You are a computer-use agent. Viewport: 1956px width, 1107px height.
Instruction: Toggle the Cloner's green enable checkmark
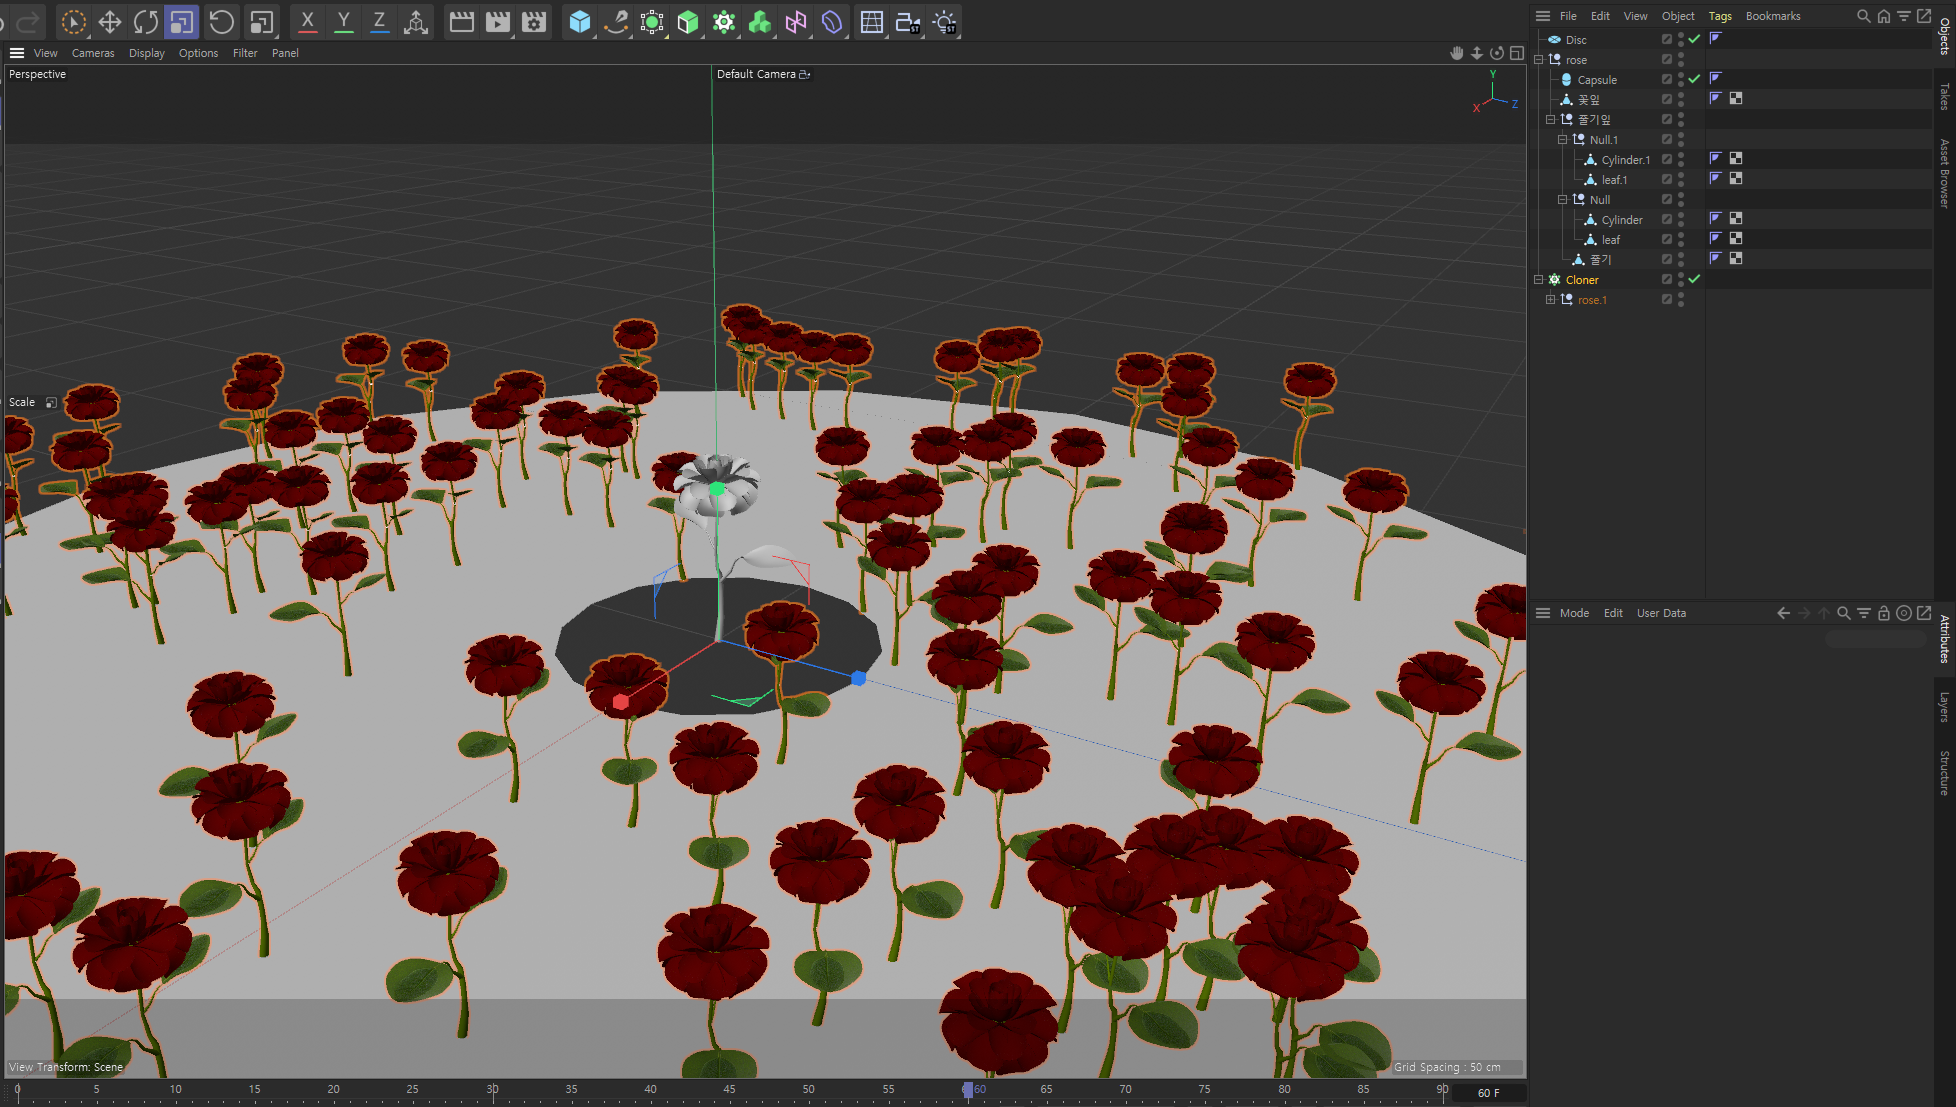[x=1694, y=280]
